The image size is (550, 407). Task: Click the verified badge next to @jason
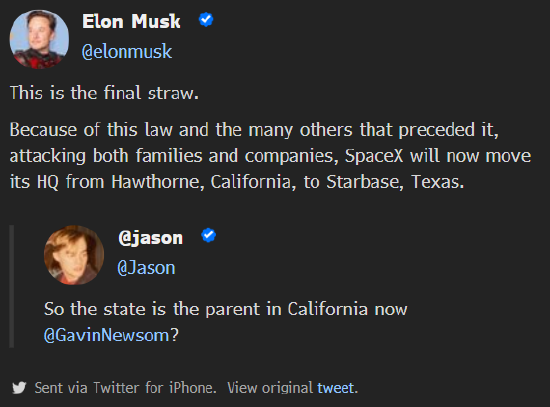[x=209, y=235]
